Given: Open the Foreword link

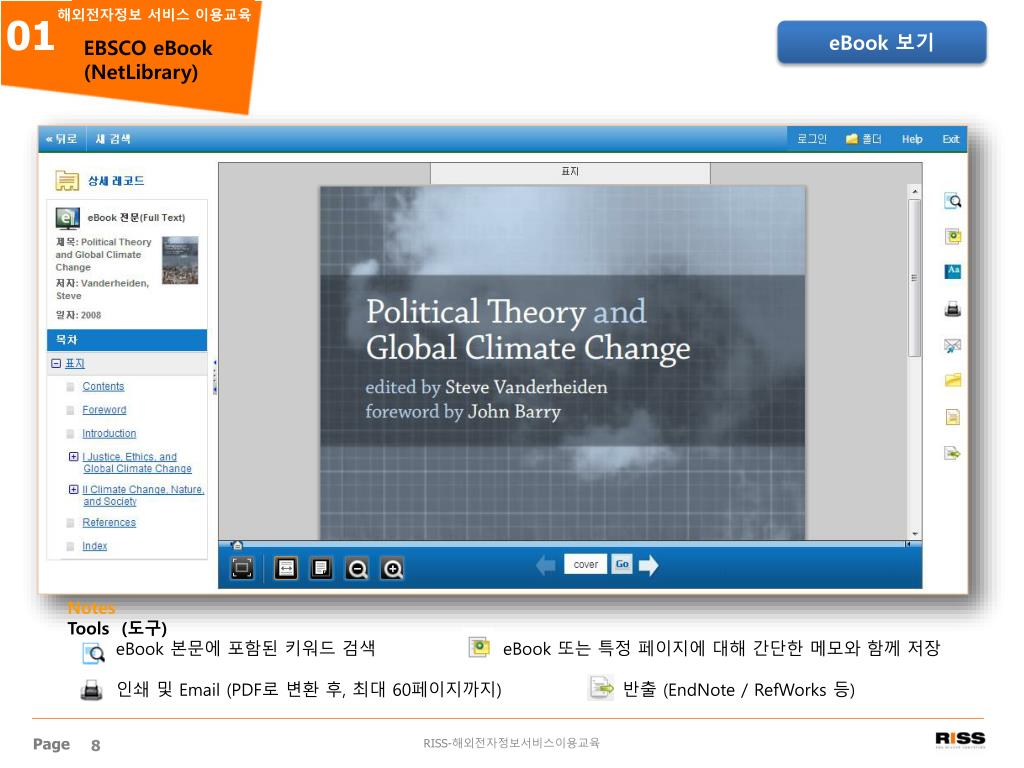Looking at the screenshot, I should click(x=104, y=410).
